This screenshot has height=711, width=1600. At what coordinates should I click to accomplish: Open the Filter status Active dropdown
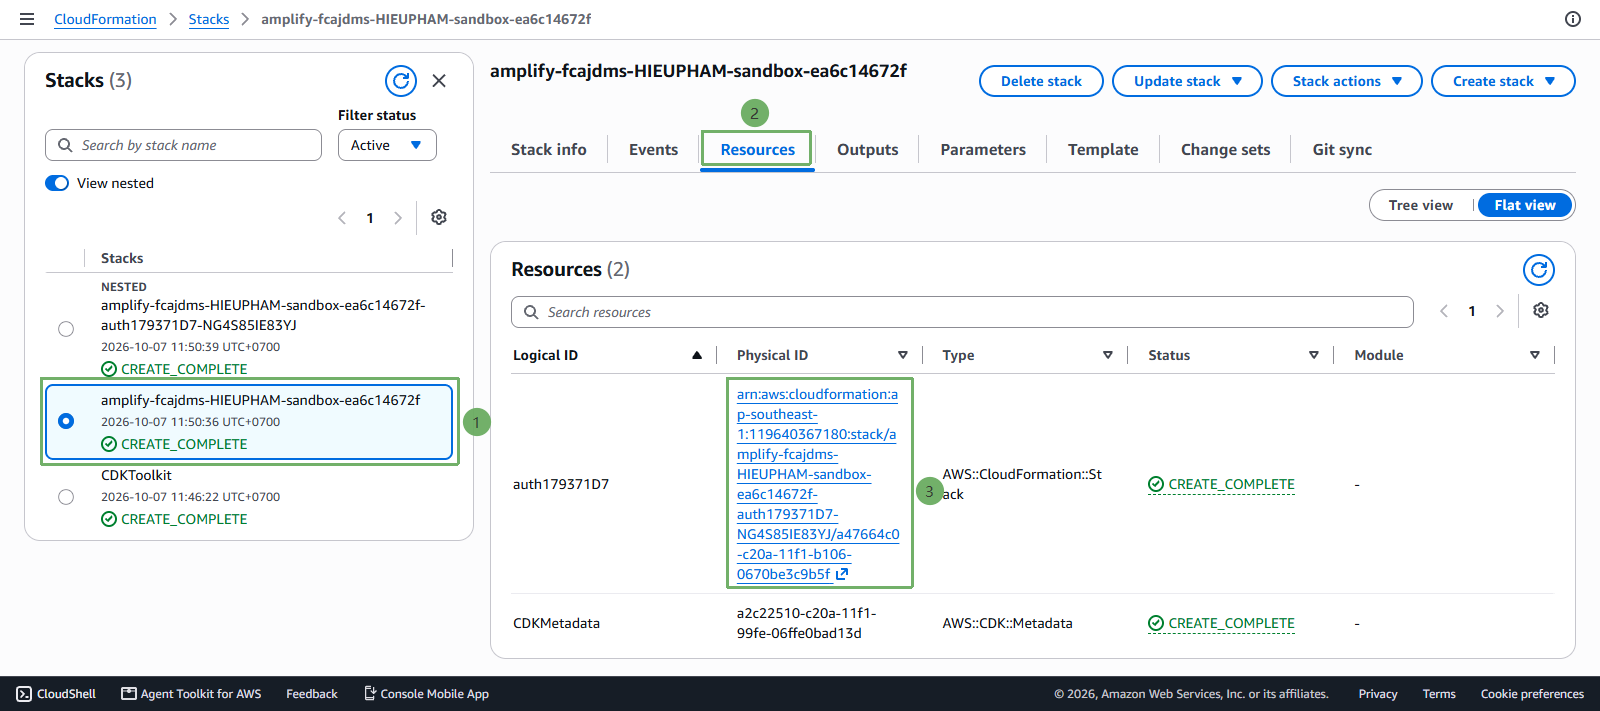[x=387, y=145]
